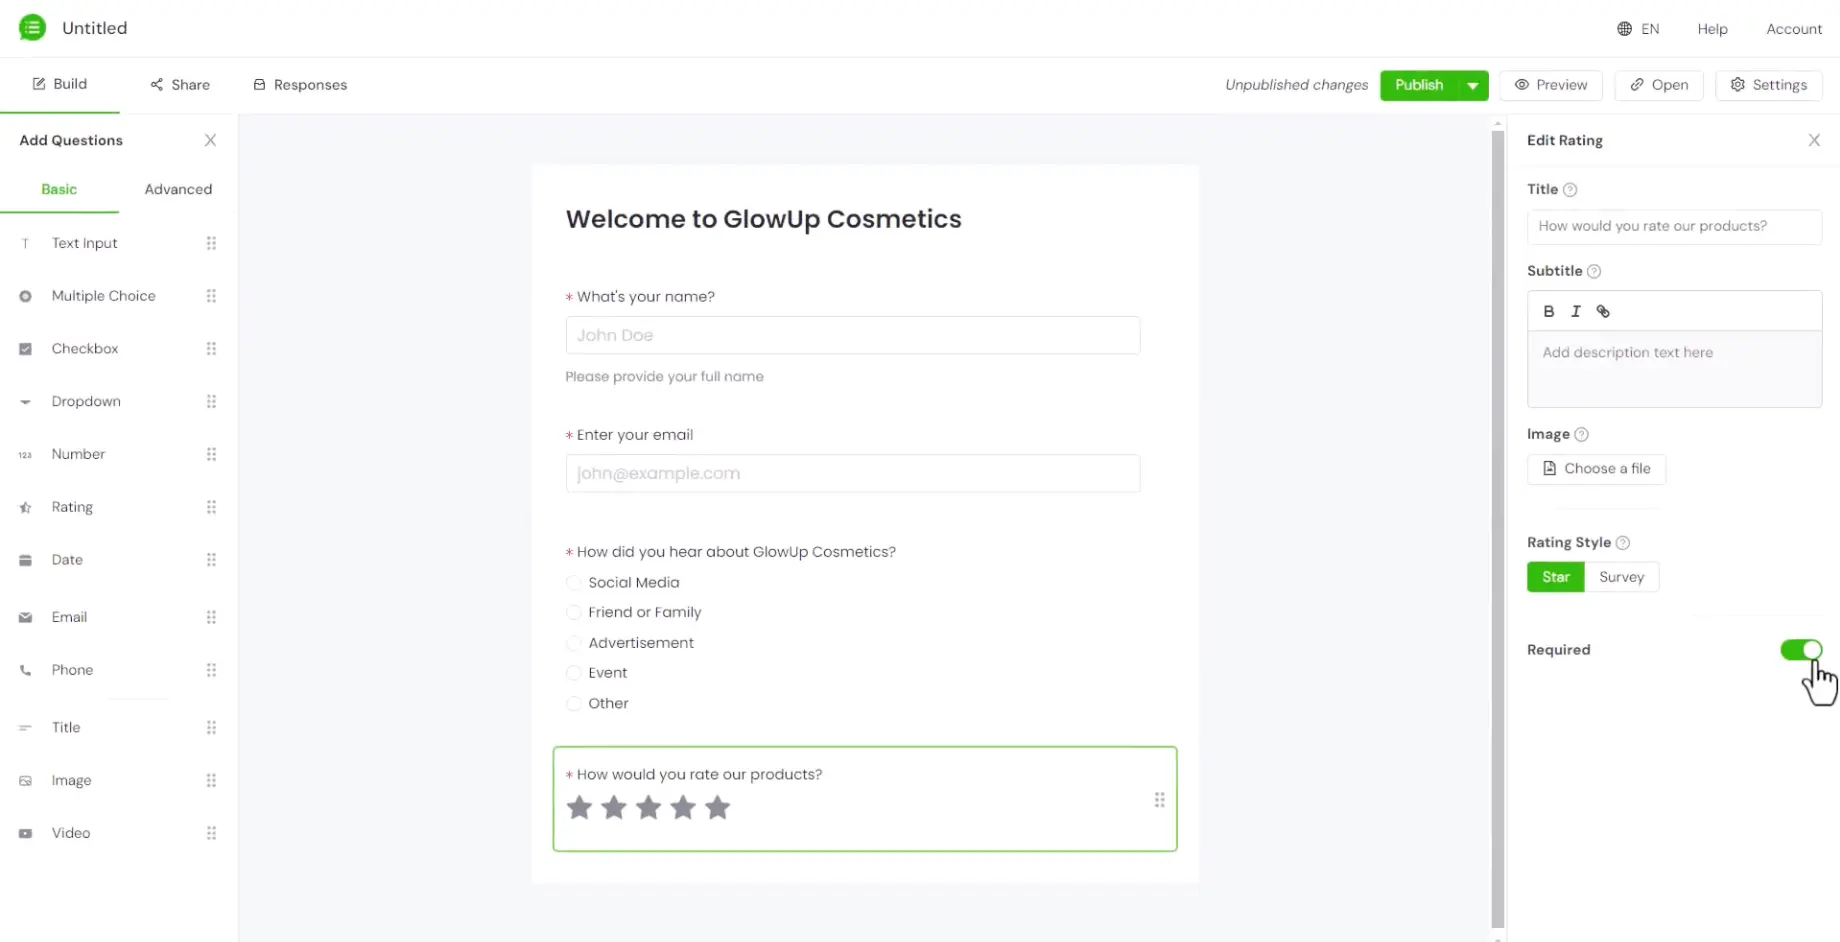Click the first star in rating question
This screenshot has height=942, width=1840.
click(579, 807)
